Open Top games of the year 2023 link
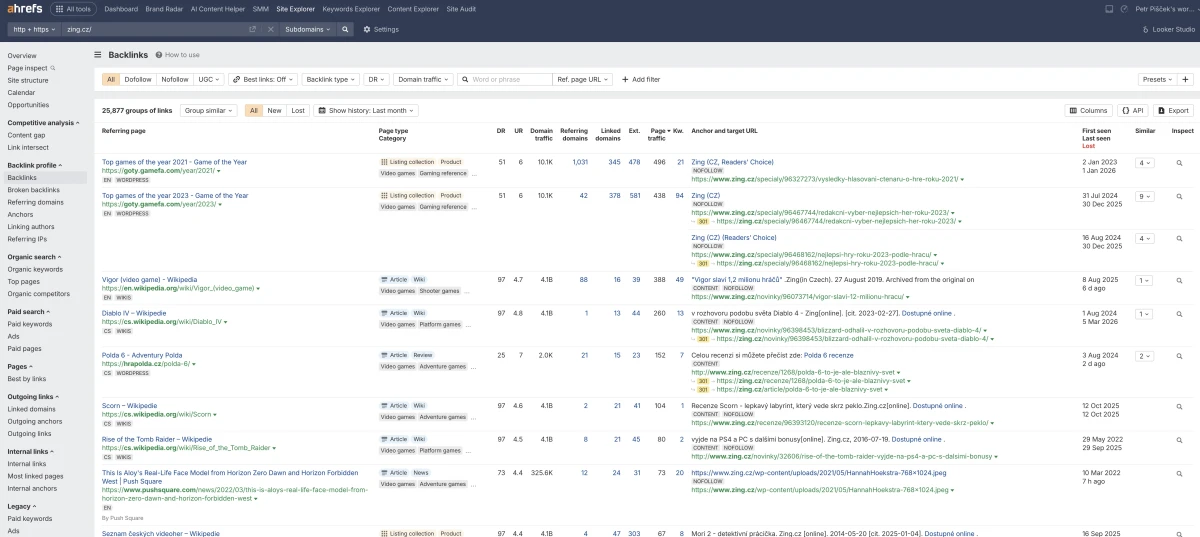The height and width of the screenshot is (537, 1200). [175, 196]
